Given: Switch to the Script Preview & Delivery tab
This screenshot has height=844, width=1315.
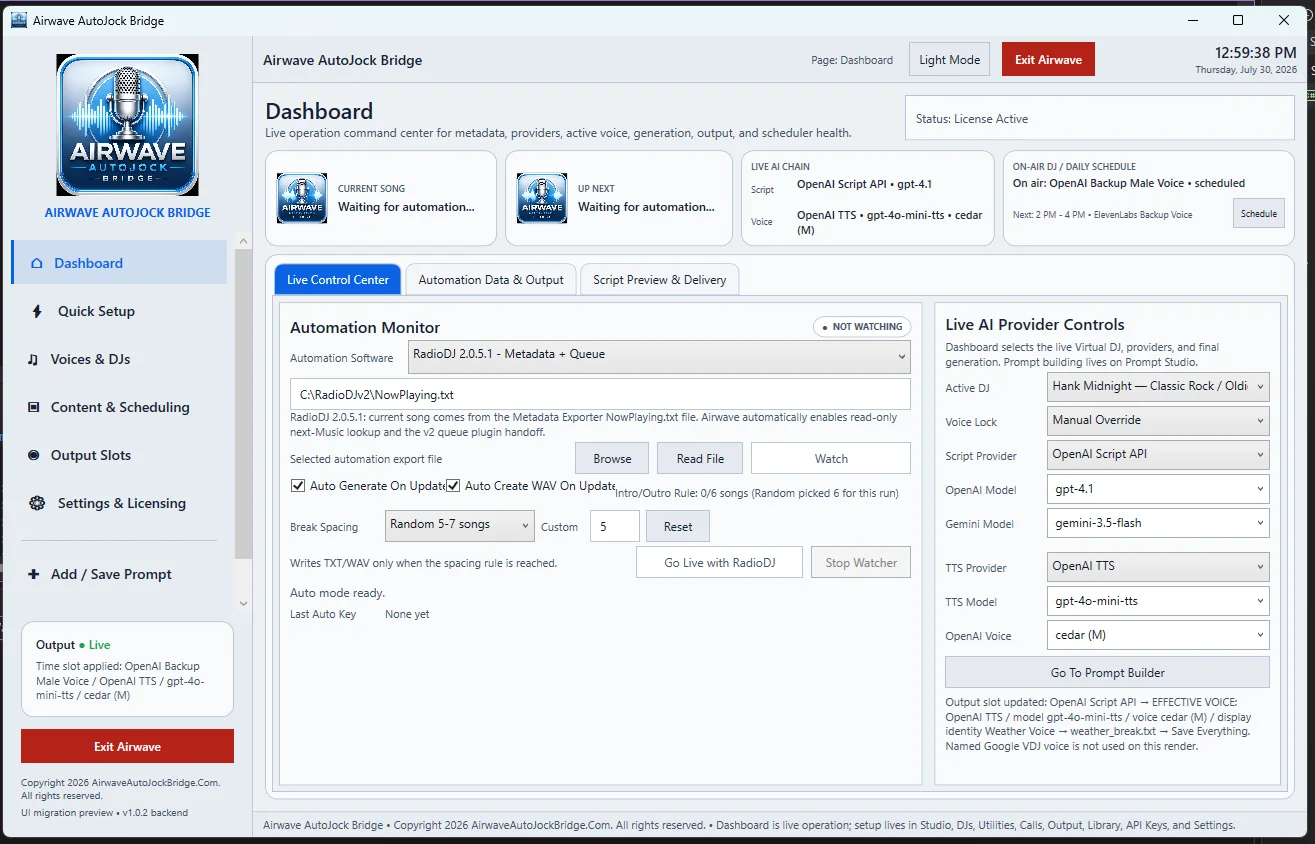Looking at the screenshot, I should point(660,280).
